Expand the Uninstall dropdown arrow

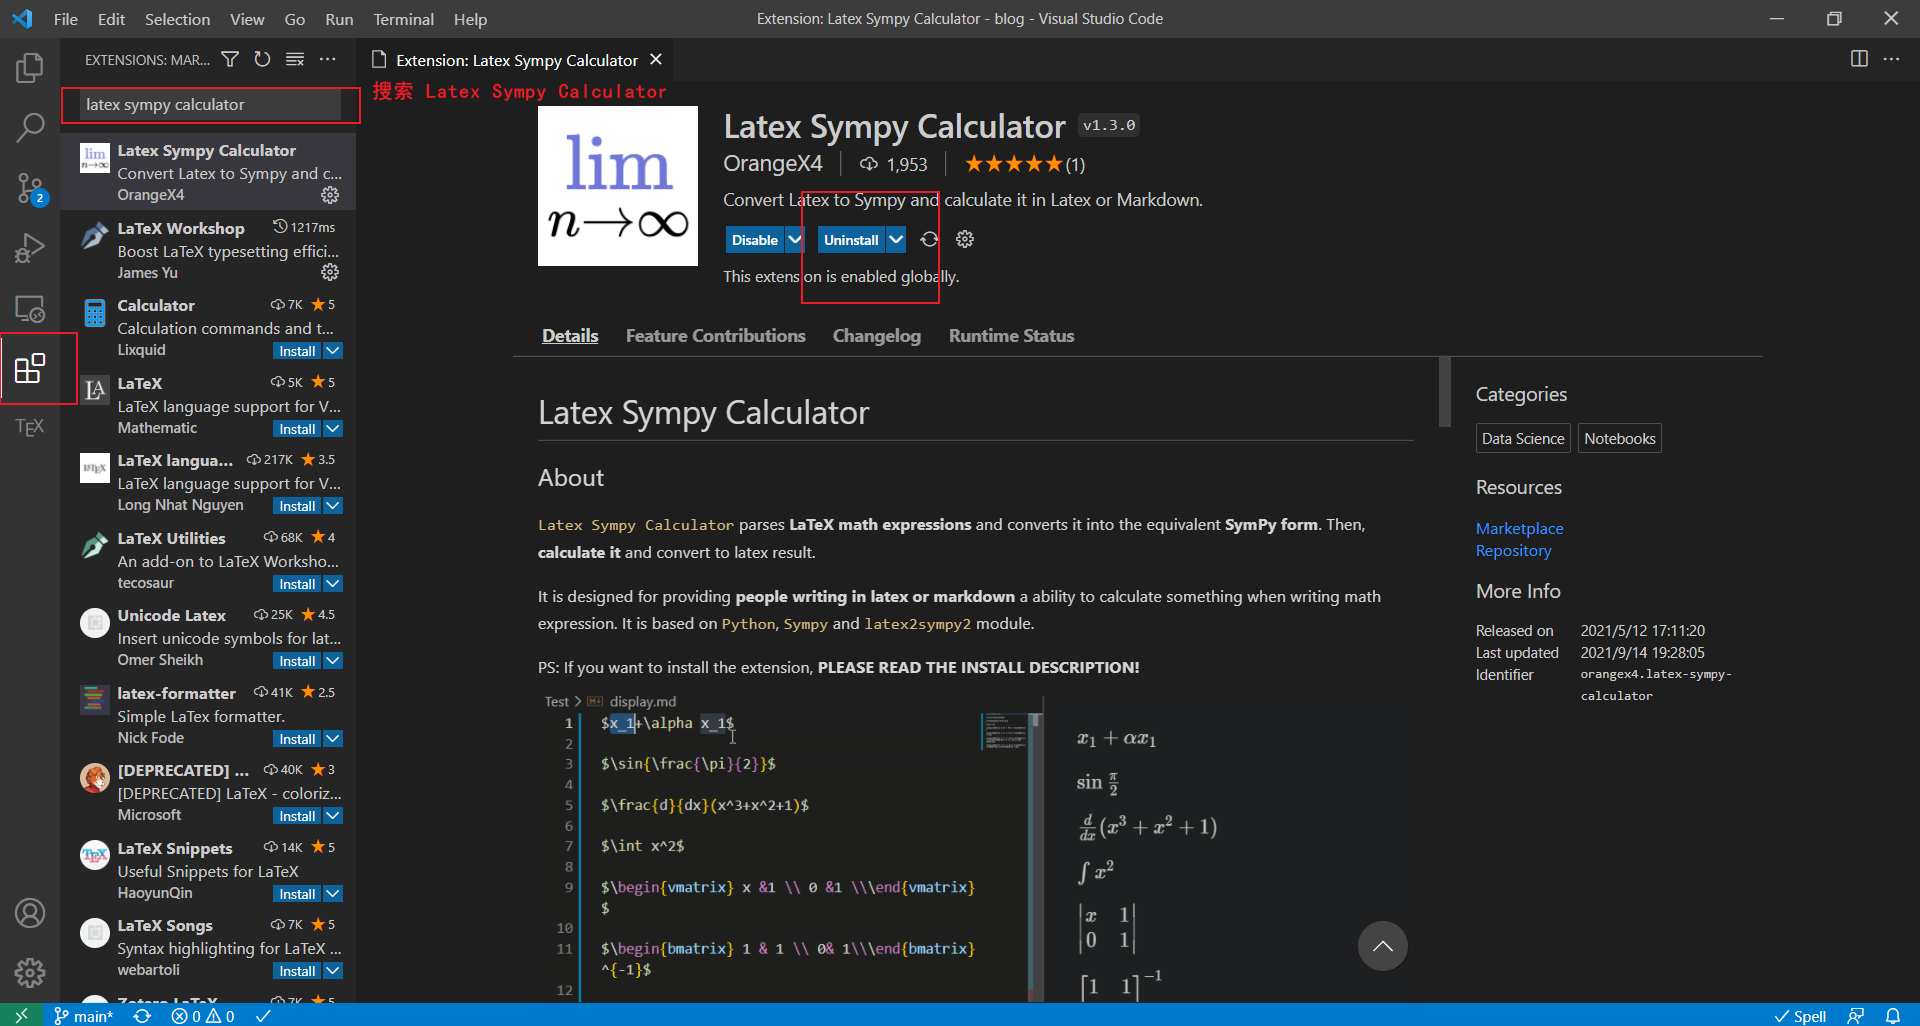(x=895, y=239)
